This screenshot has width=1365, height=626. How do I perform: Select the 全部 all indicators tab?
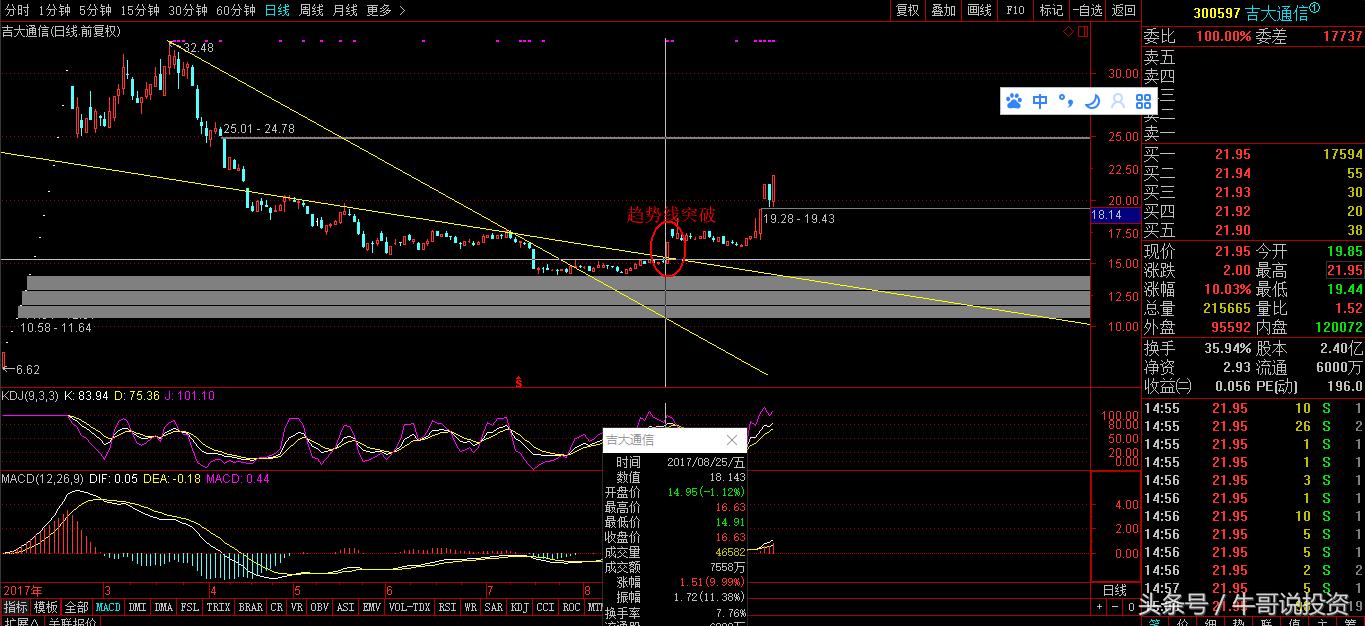[77, 607]
